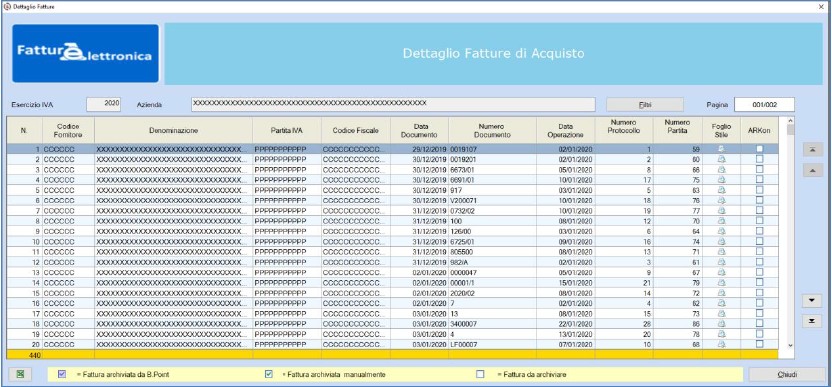Click the Partita IVA column header

pos(287,131)
